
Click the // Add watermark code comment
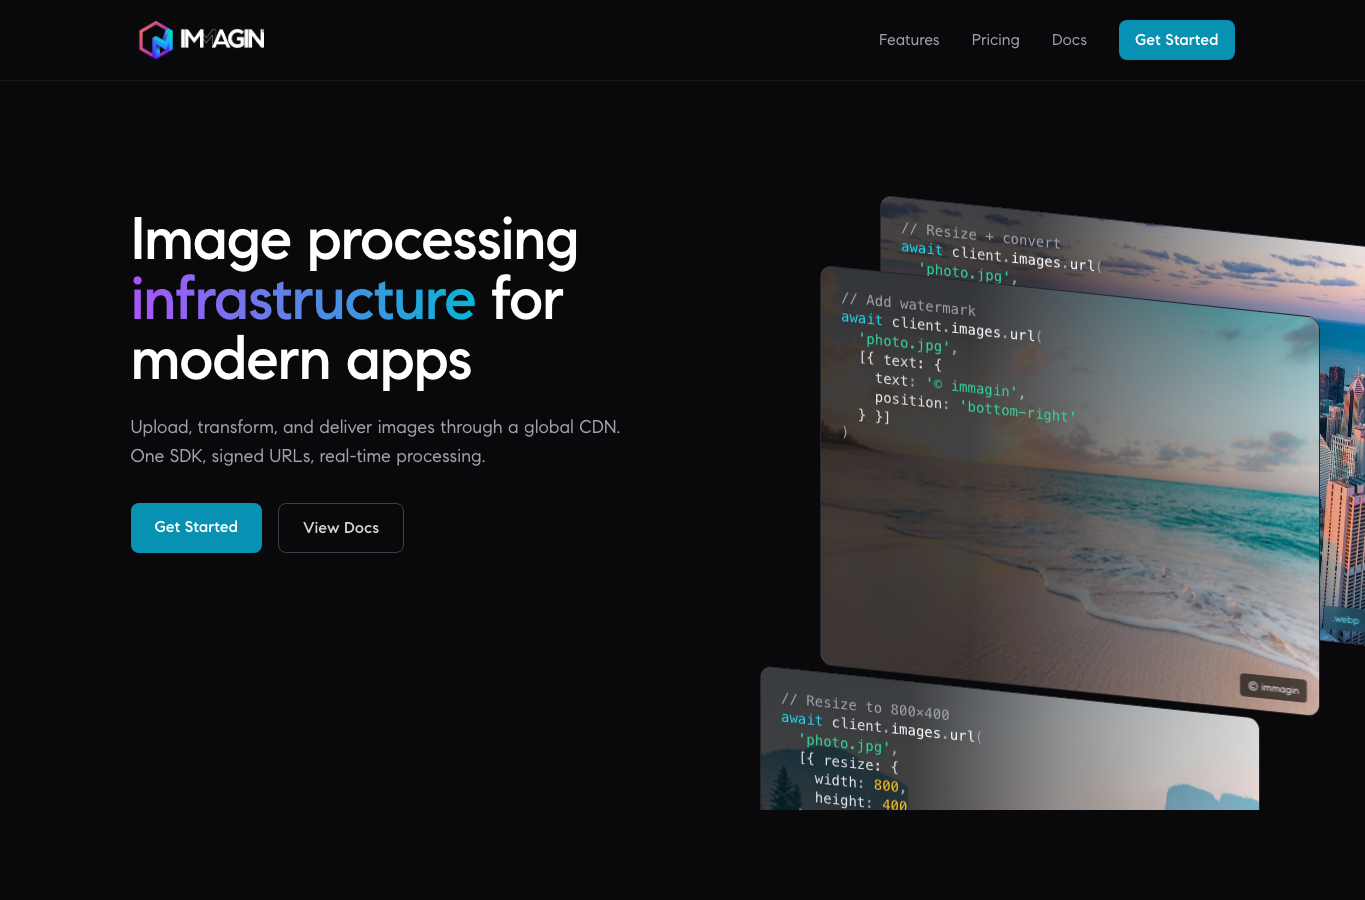coord(908,304)
